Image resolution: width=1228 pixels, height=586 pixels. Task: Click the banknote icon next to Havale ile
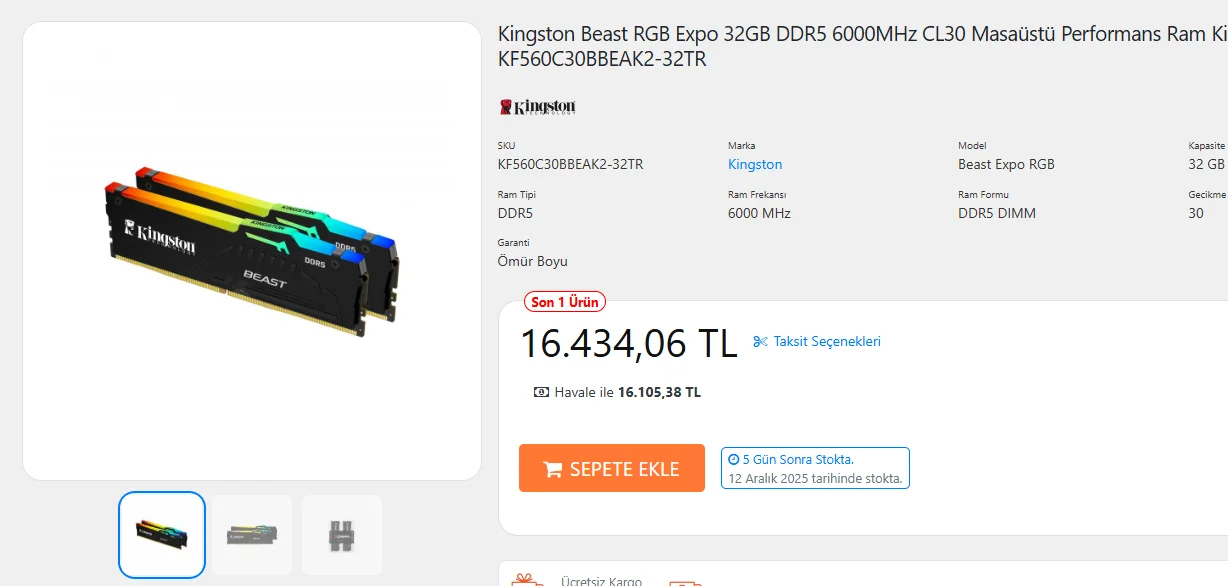[x=541, y=393]
